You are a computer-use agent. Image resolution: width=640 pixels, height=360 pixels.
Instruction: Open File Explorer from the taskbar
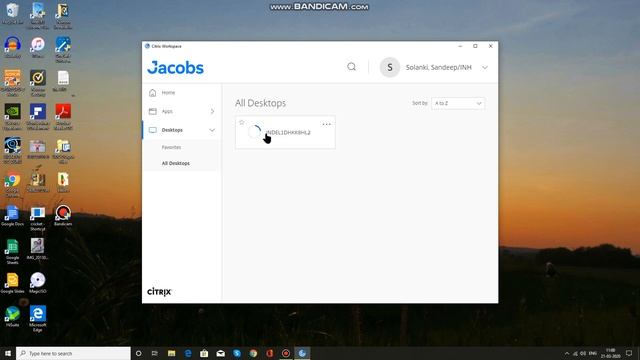click(171, 353)
